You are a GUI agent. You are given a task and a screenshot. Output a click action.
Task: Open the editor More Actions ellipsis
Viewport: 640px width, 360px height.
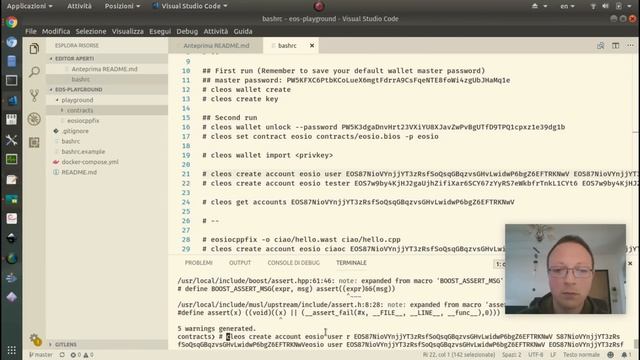[630, 45]
